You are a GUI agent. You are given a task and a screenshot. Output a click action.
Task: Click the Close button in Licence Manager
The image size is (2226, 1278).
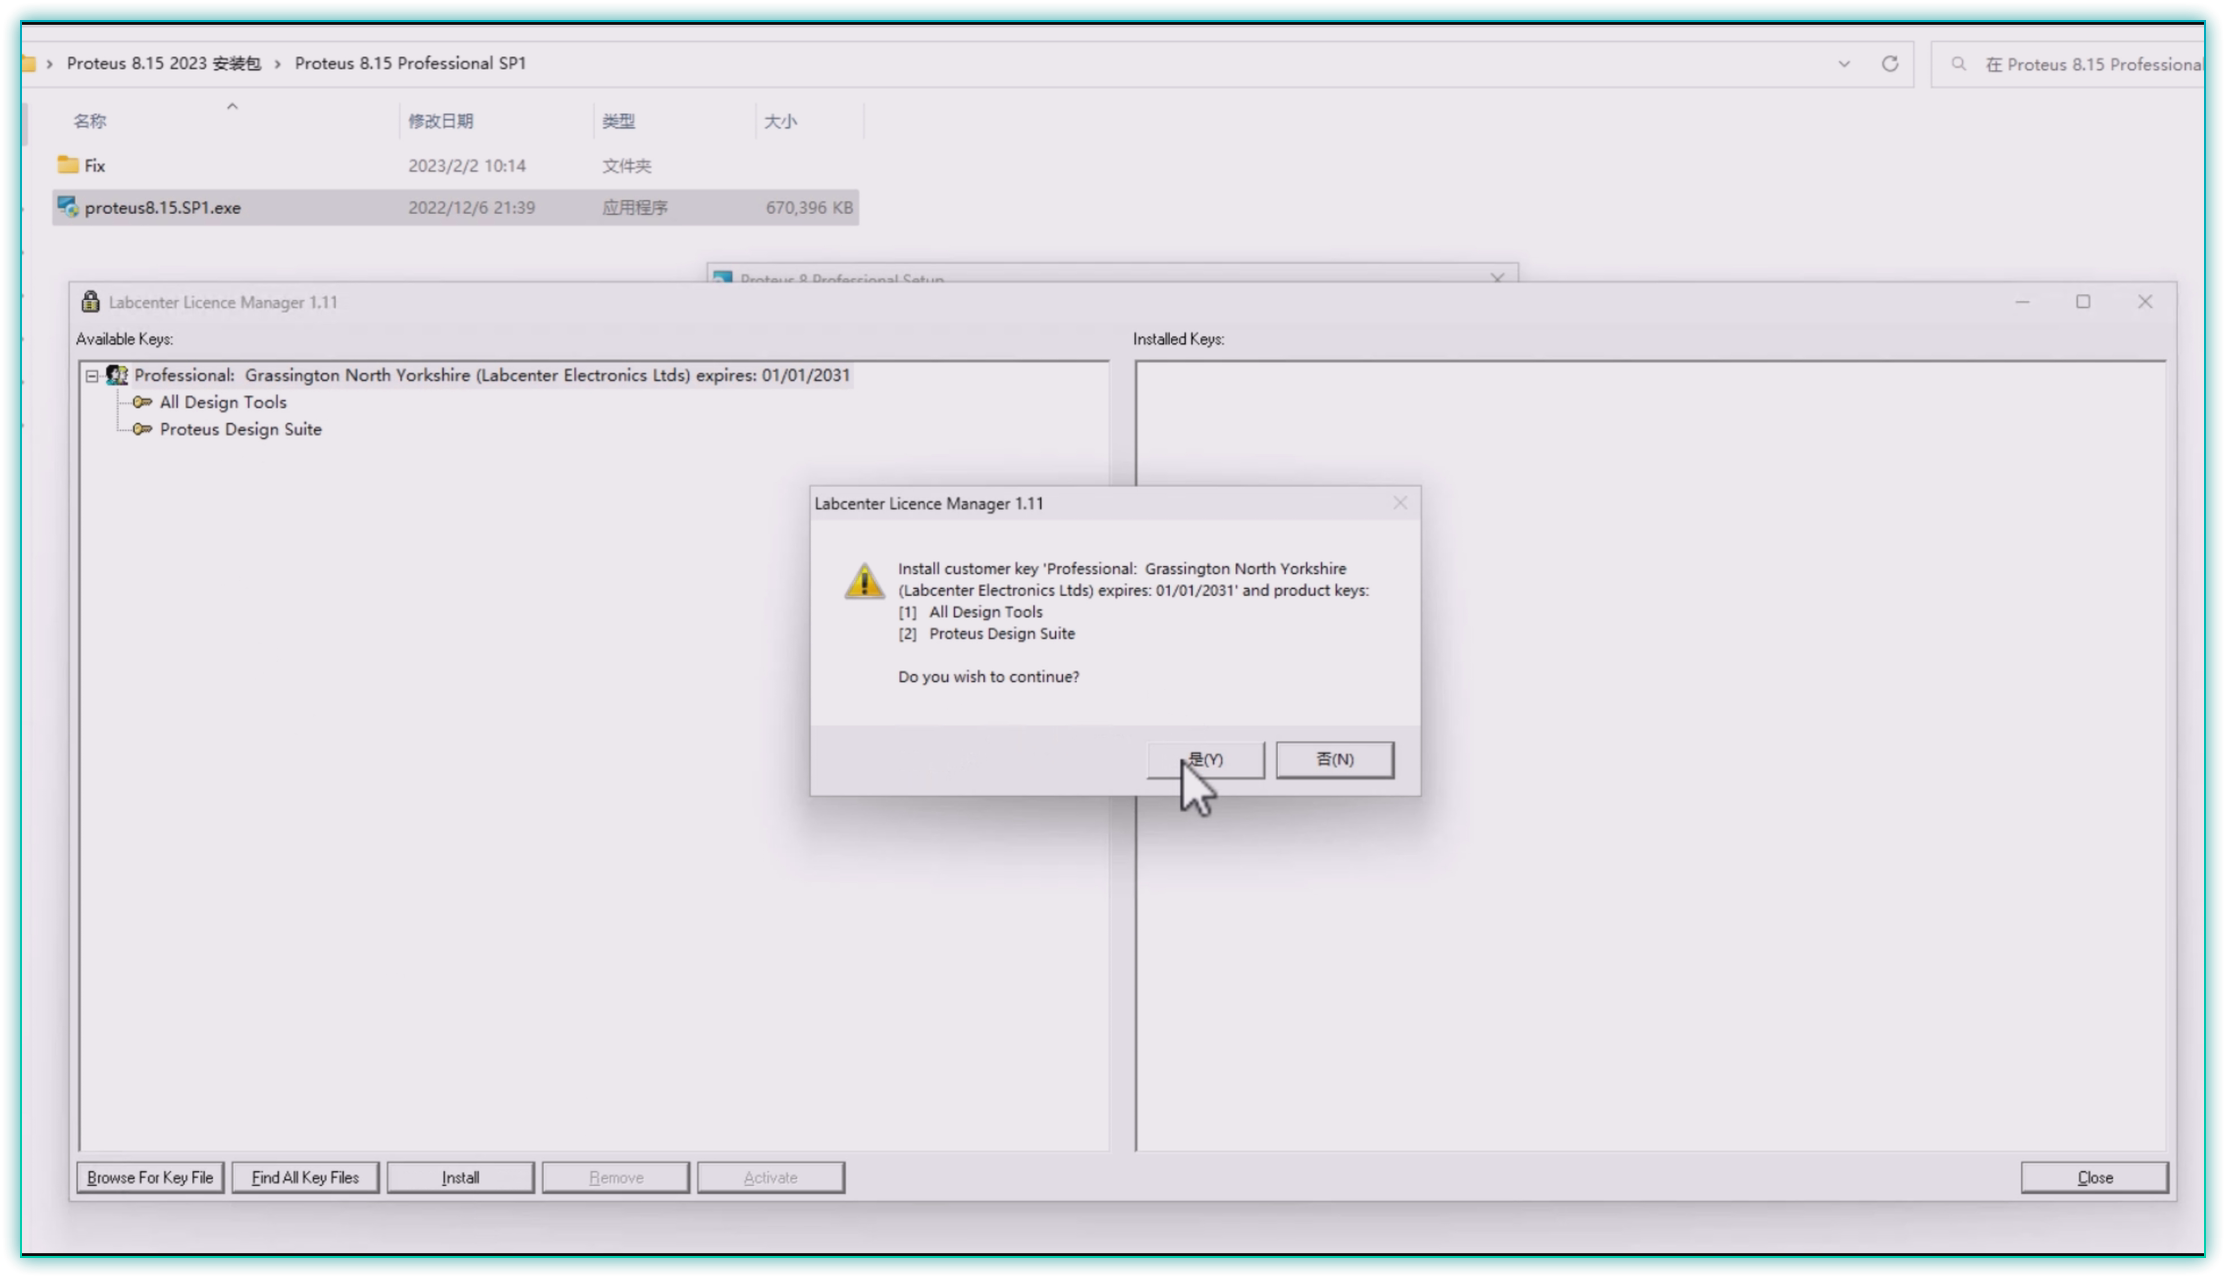tap(2094, 1177)
